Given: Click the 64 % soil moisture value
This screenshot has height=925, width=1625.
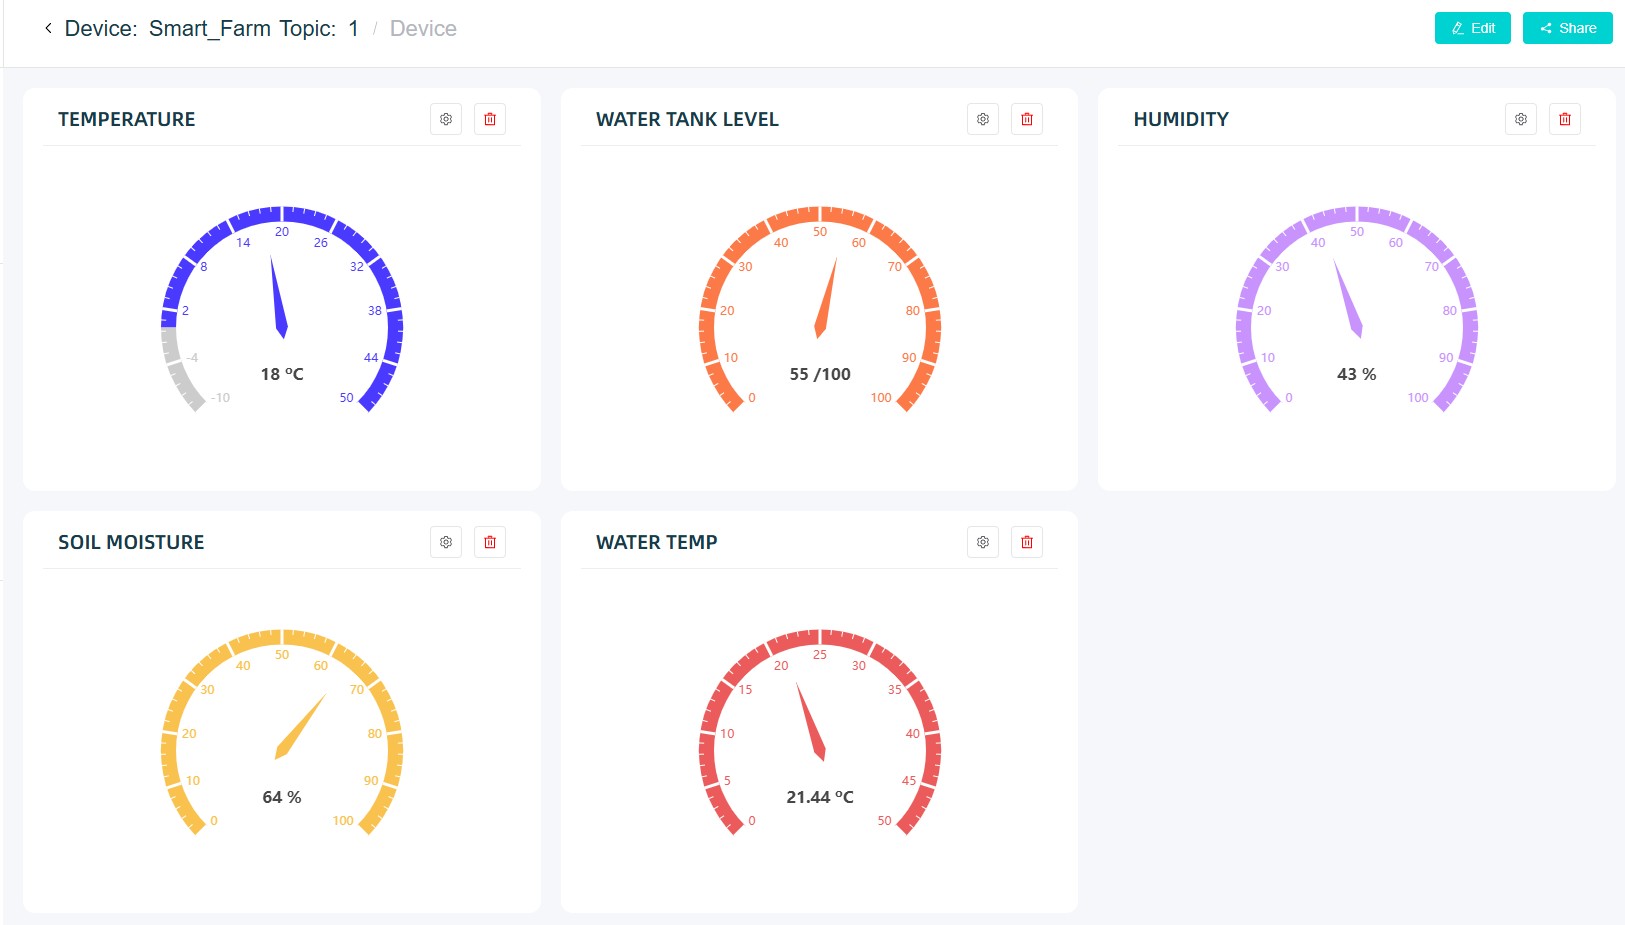Looking at the screenshot, I should click(x=282, y=797).
